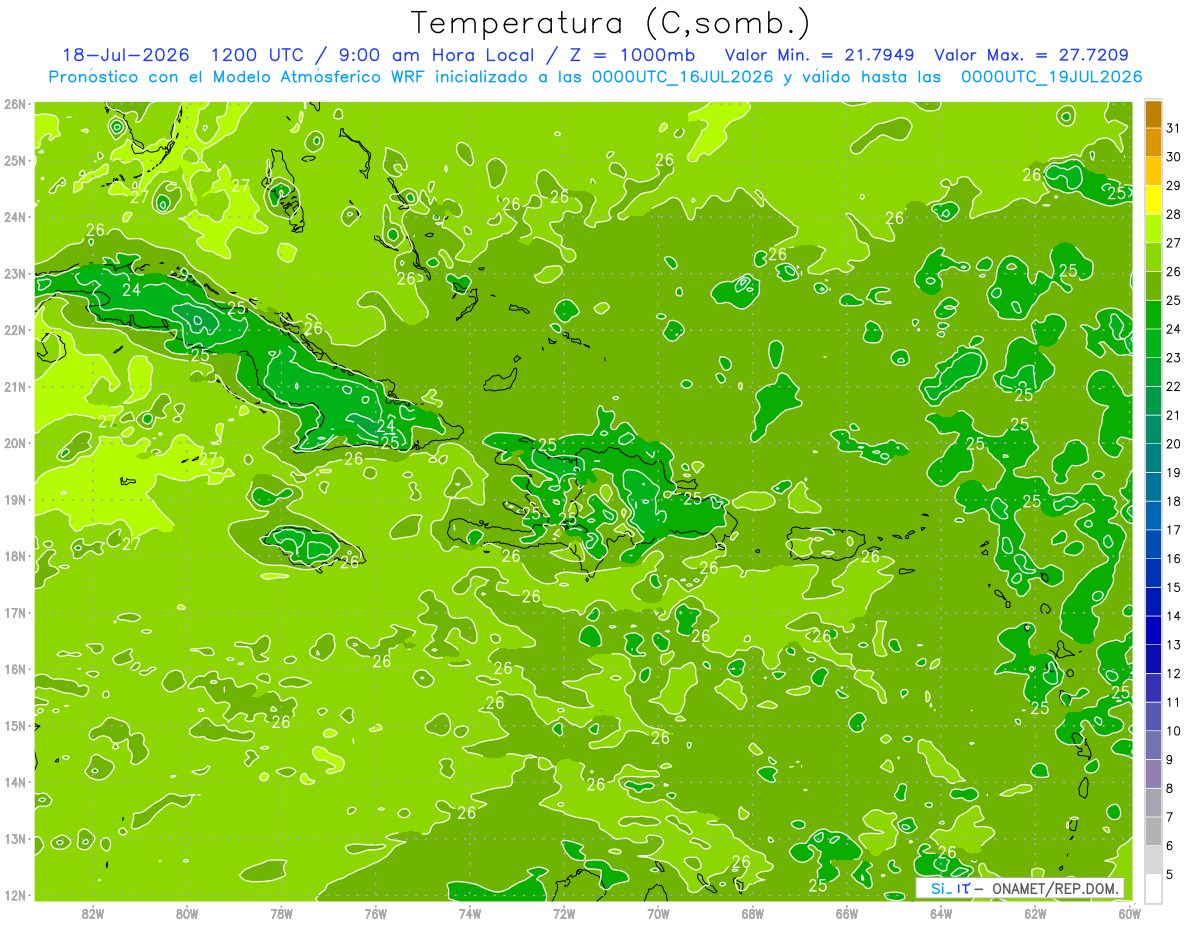Click the '76W' longitude axis label

coord(376,914)
